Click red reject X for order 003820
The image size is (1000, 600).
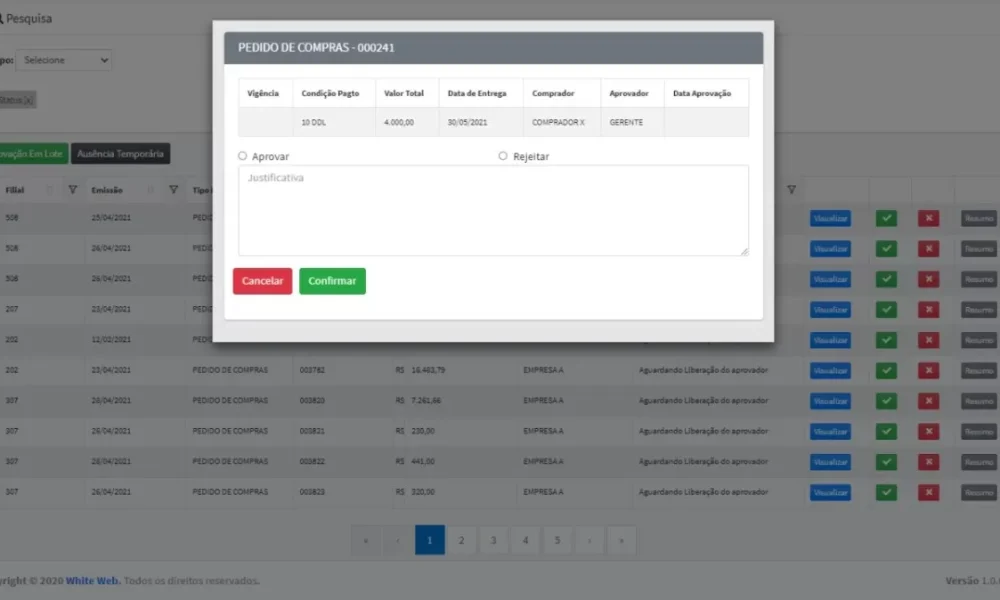tap(928, 401)
